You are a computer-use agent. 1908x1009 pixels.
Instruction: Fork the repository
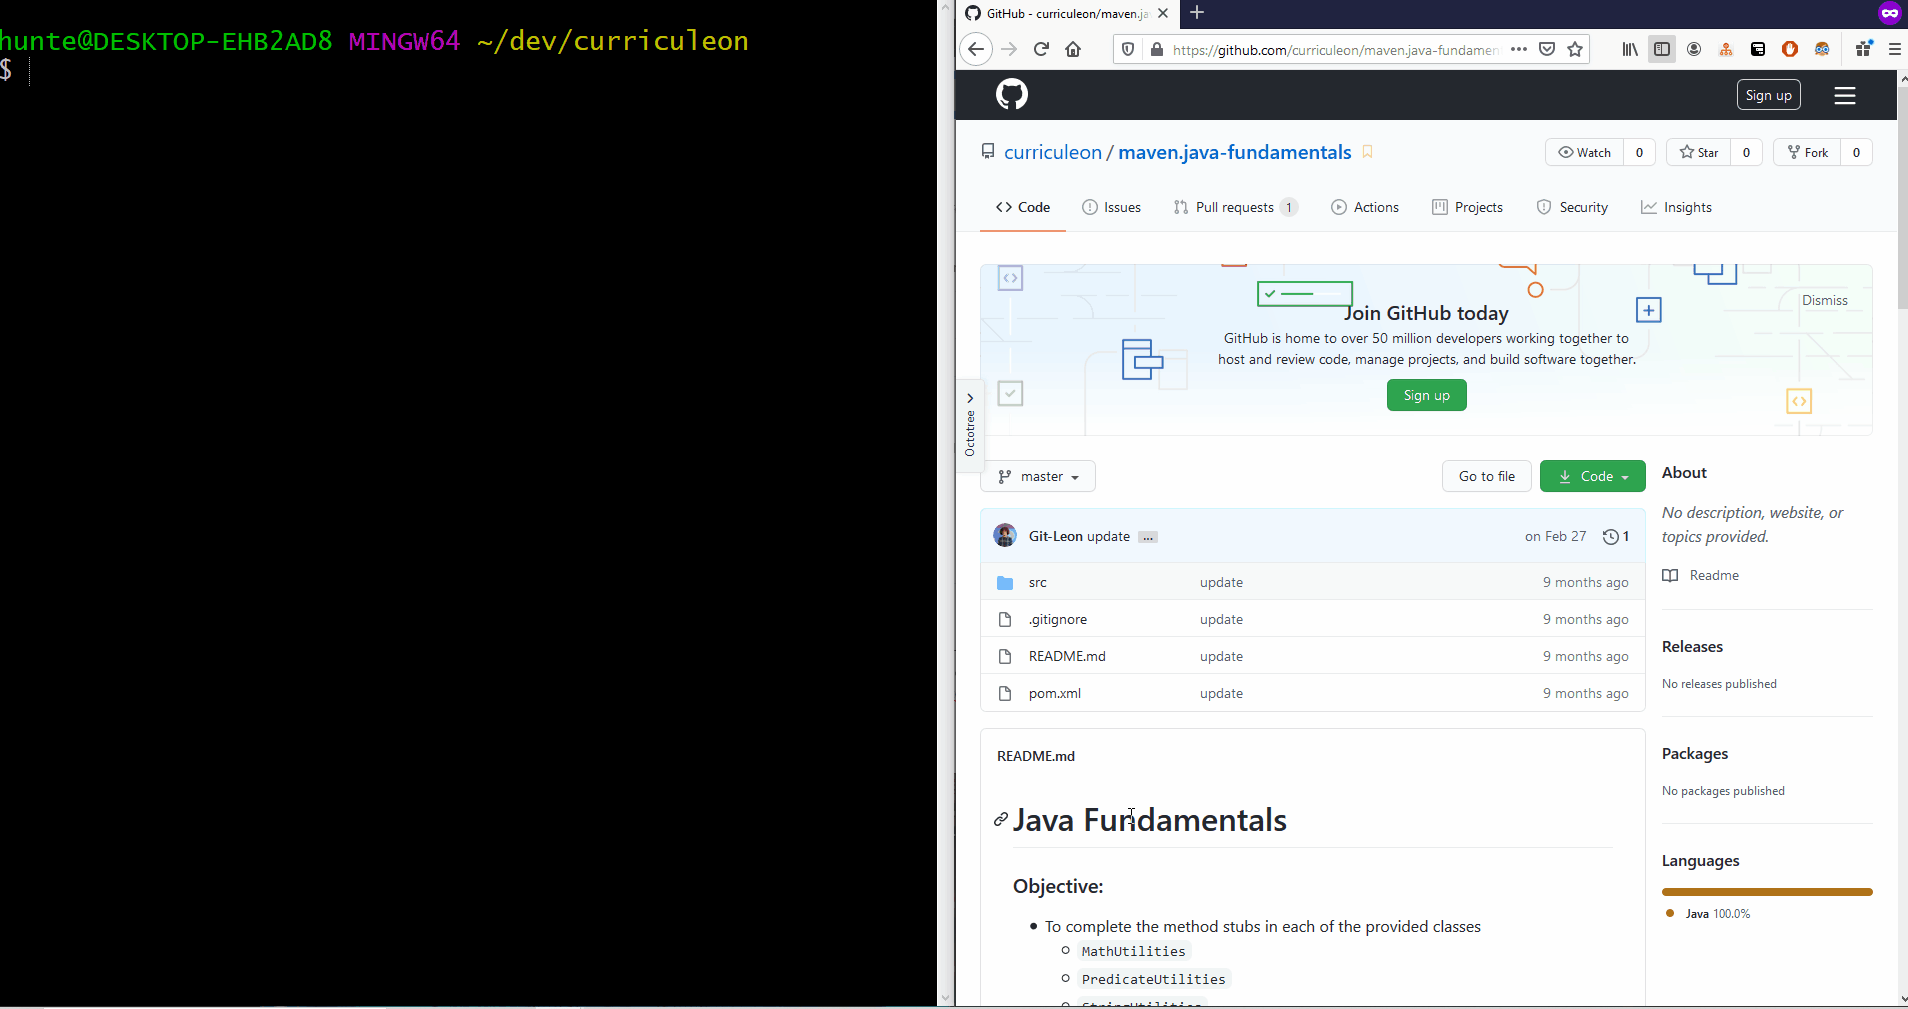point(1808,152)
